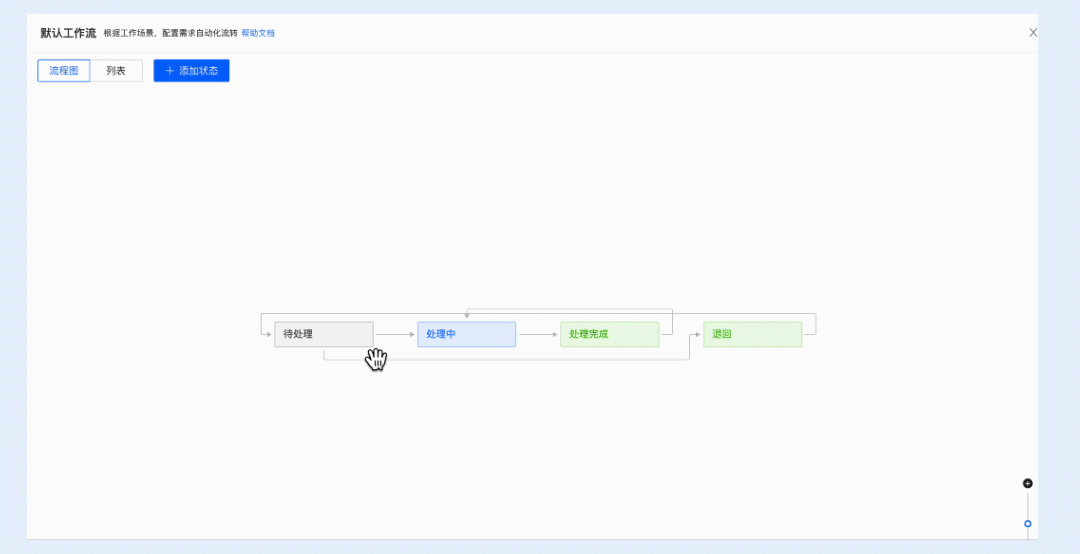
Task: Click the zoom slider handle
Action: [1028, 524]
